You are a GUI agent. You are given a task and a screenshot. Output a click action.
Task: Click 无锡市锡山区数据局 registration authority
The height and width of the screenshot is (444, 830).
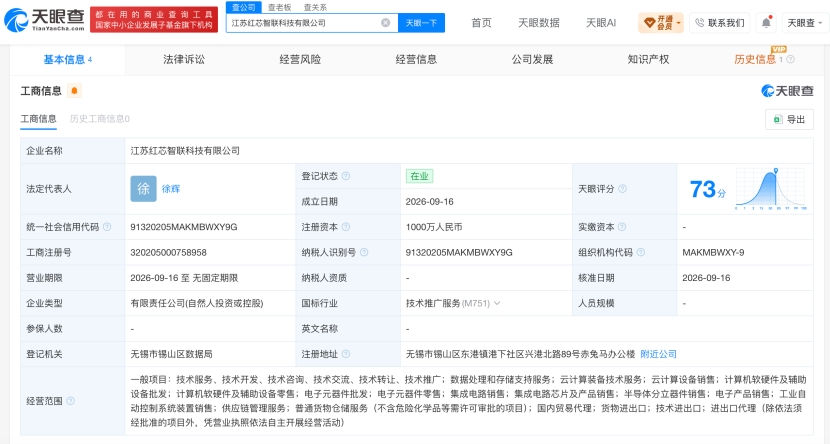(x=172, y=354)
